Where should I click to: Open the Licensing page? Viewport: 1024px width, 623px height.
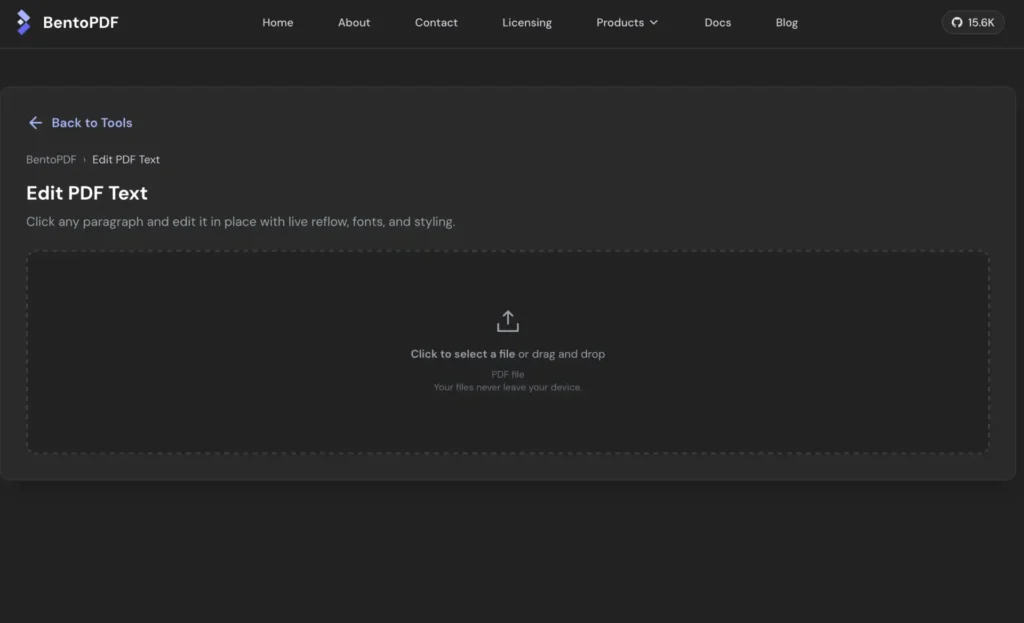[x=527, y=22]
